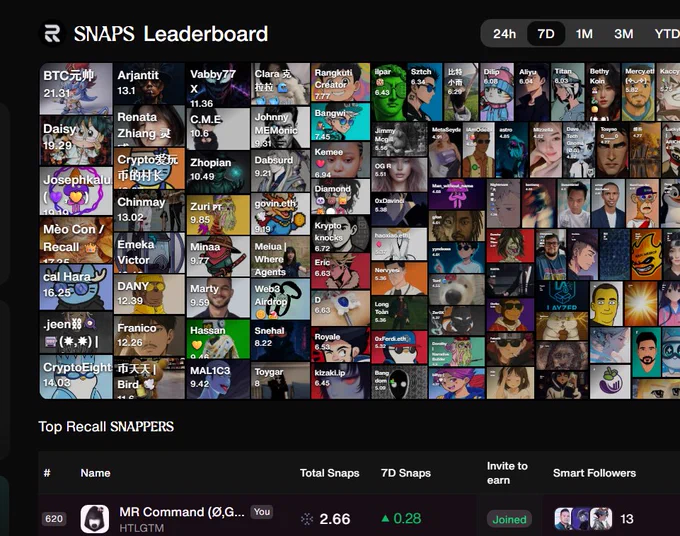
Task: Click the 620 rank badge
Action: click(x=54, y=519)
